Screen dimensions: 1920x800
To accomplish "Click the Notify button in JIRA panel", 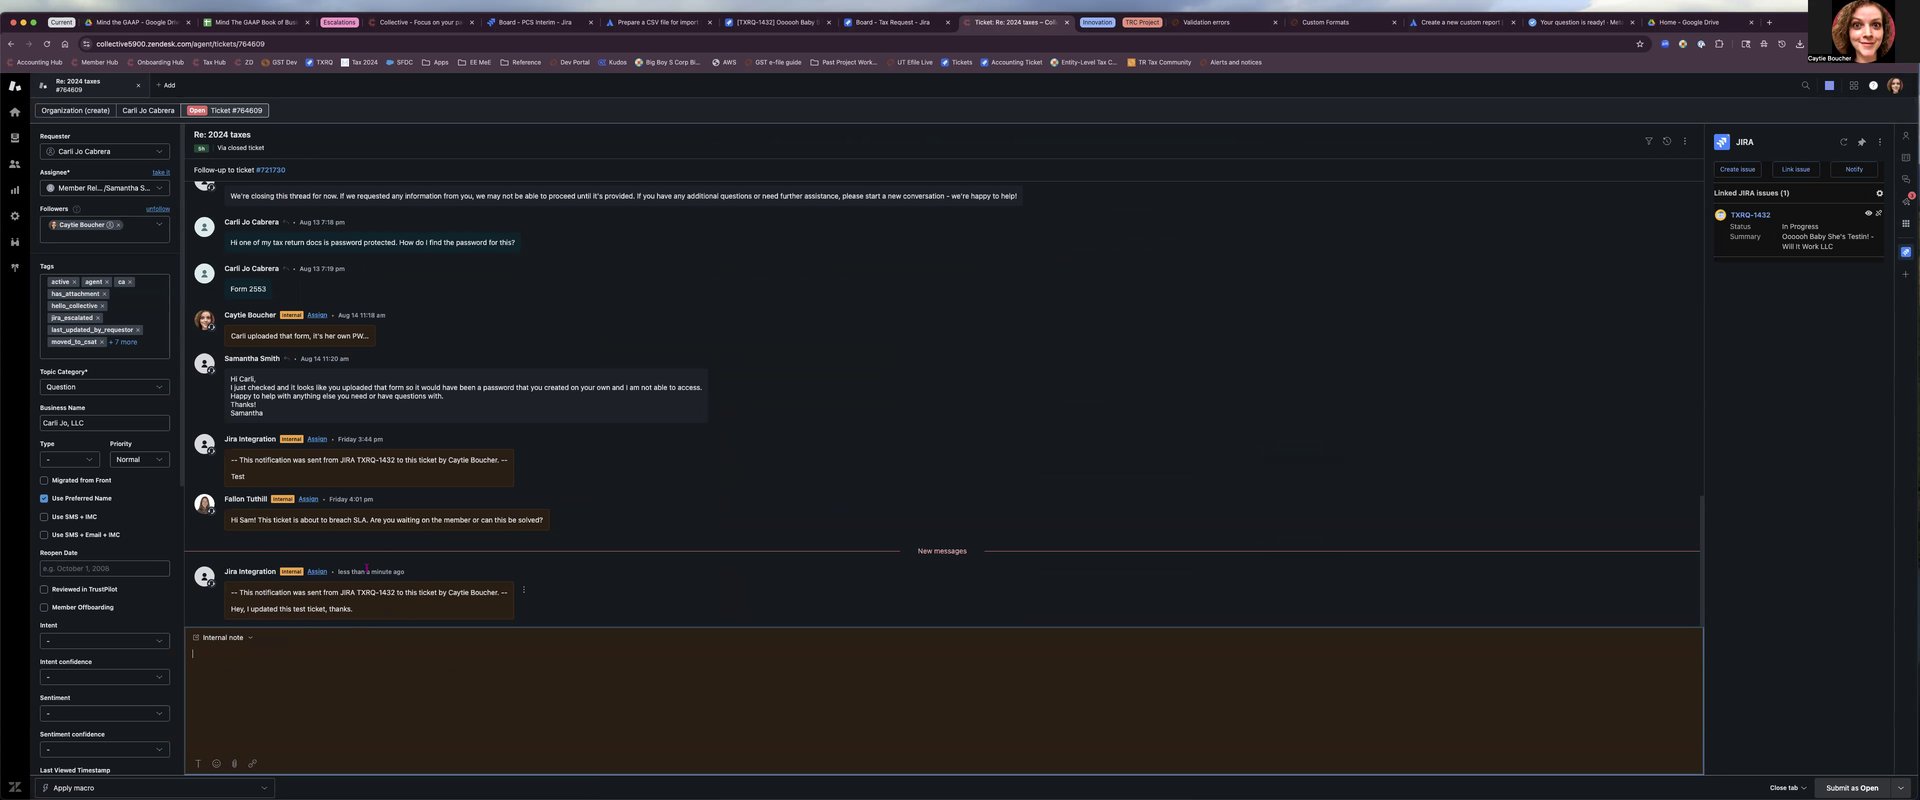I will coord(1854,170).
